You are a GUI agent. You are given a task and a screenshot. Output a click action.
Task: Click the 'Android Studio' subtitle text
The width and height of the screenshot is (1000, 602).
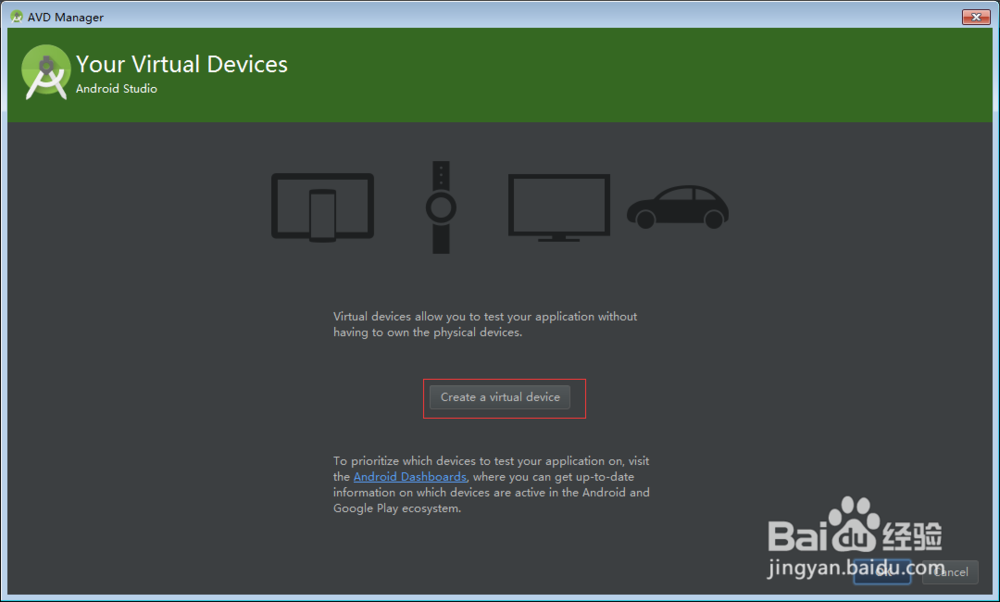click(117, 89)
